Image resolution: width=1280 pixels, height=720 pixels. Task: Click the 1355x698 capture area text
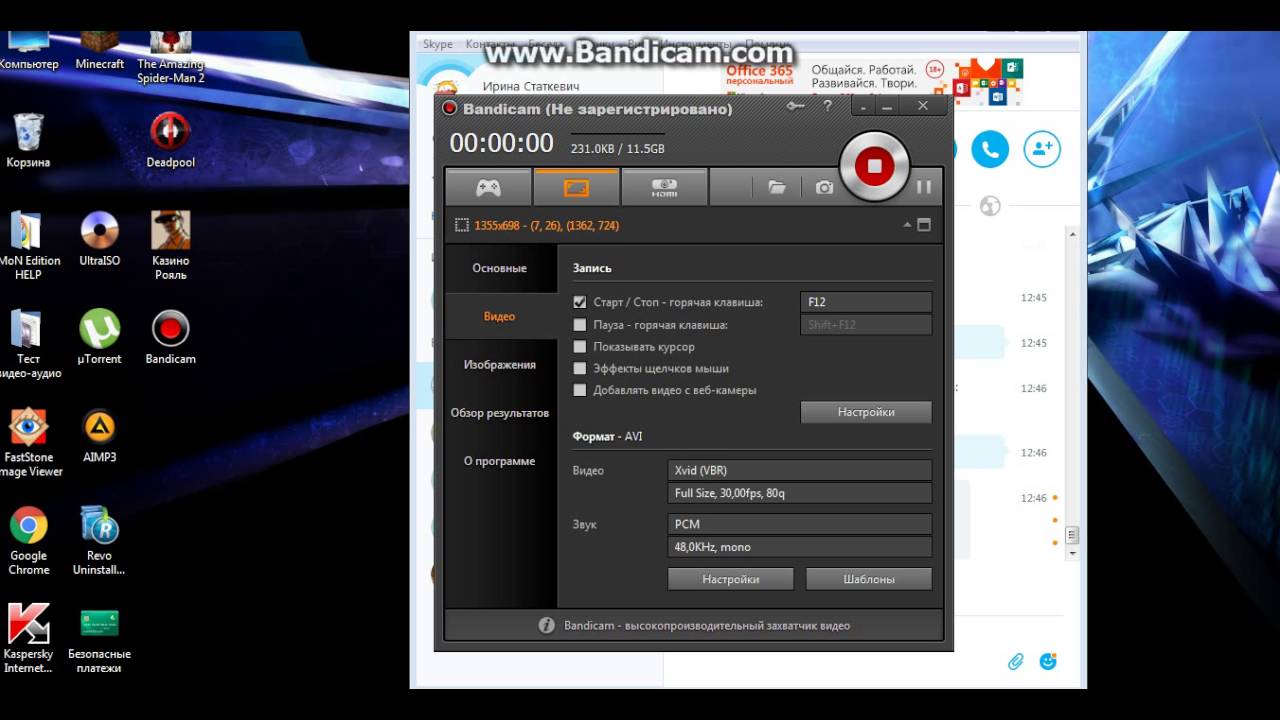click(546, 226)
